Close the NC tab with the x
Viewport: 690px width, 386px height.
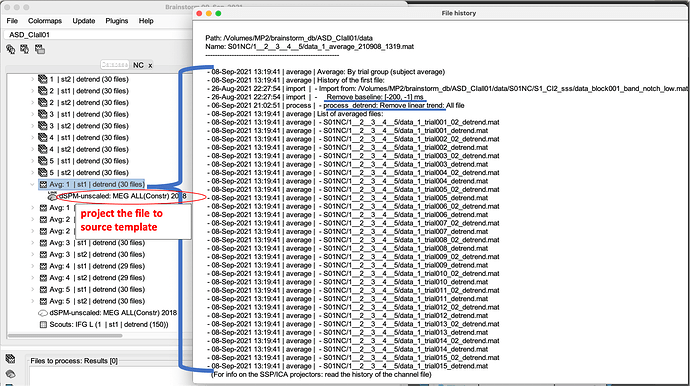[150, 65]
